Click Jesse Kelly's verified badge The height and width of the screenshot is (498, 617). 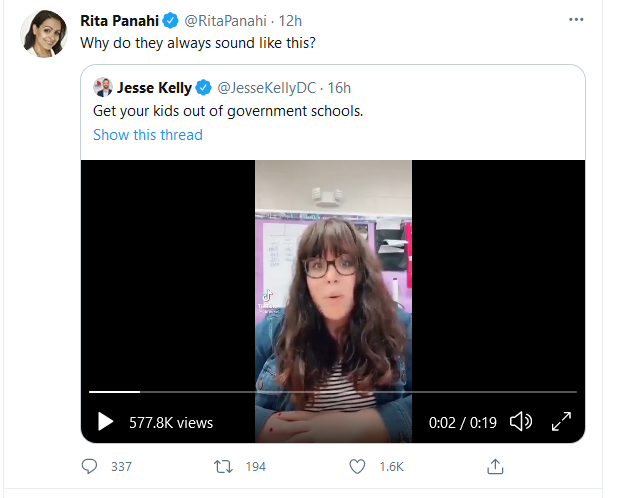(204, 87)
